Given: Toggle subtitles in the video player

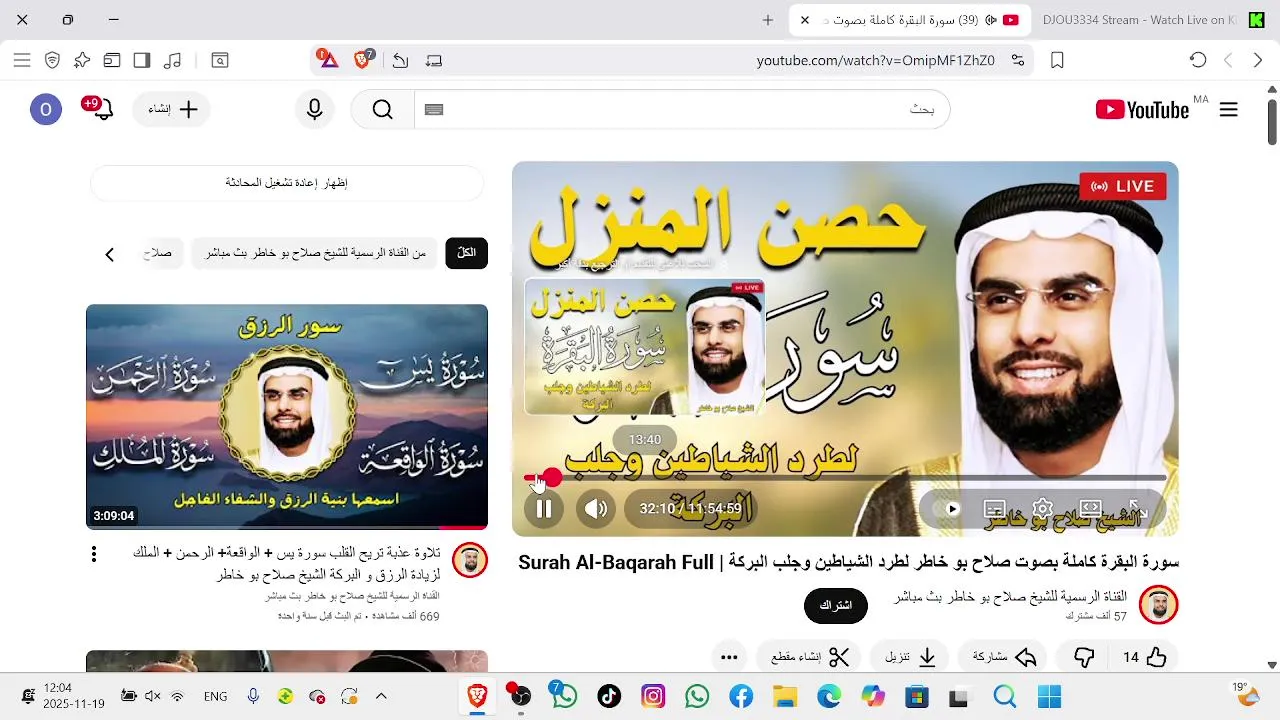Looking at the screenshot, I should 994,509.
